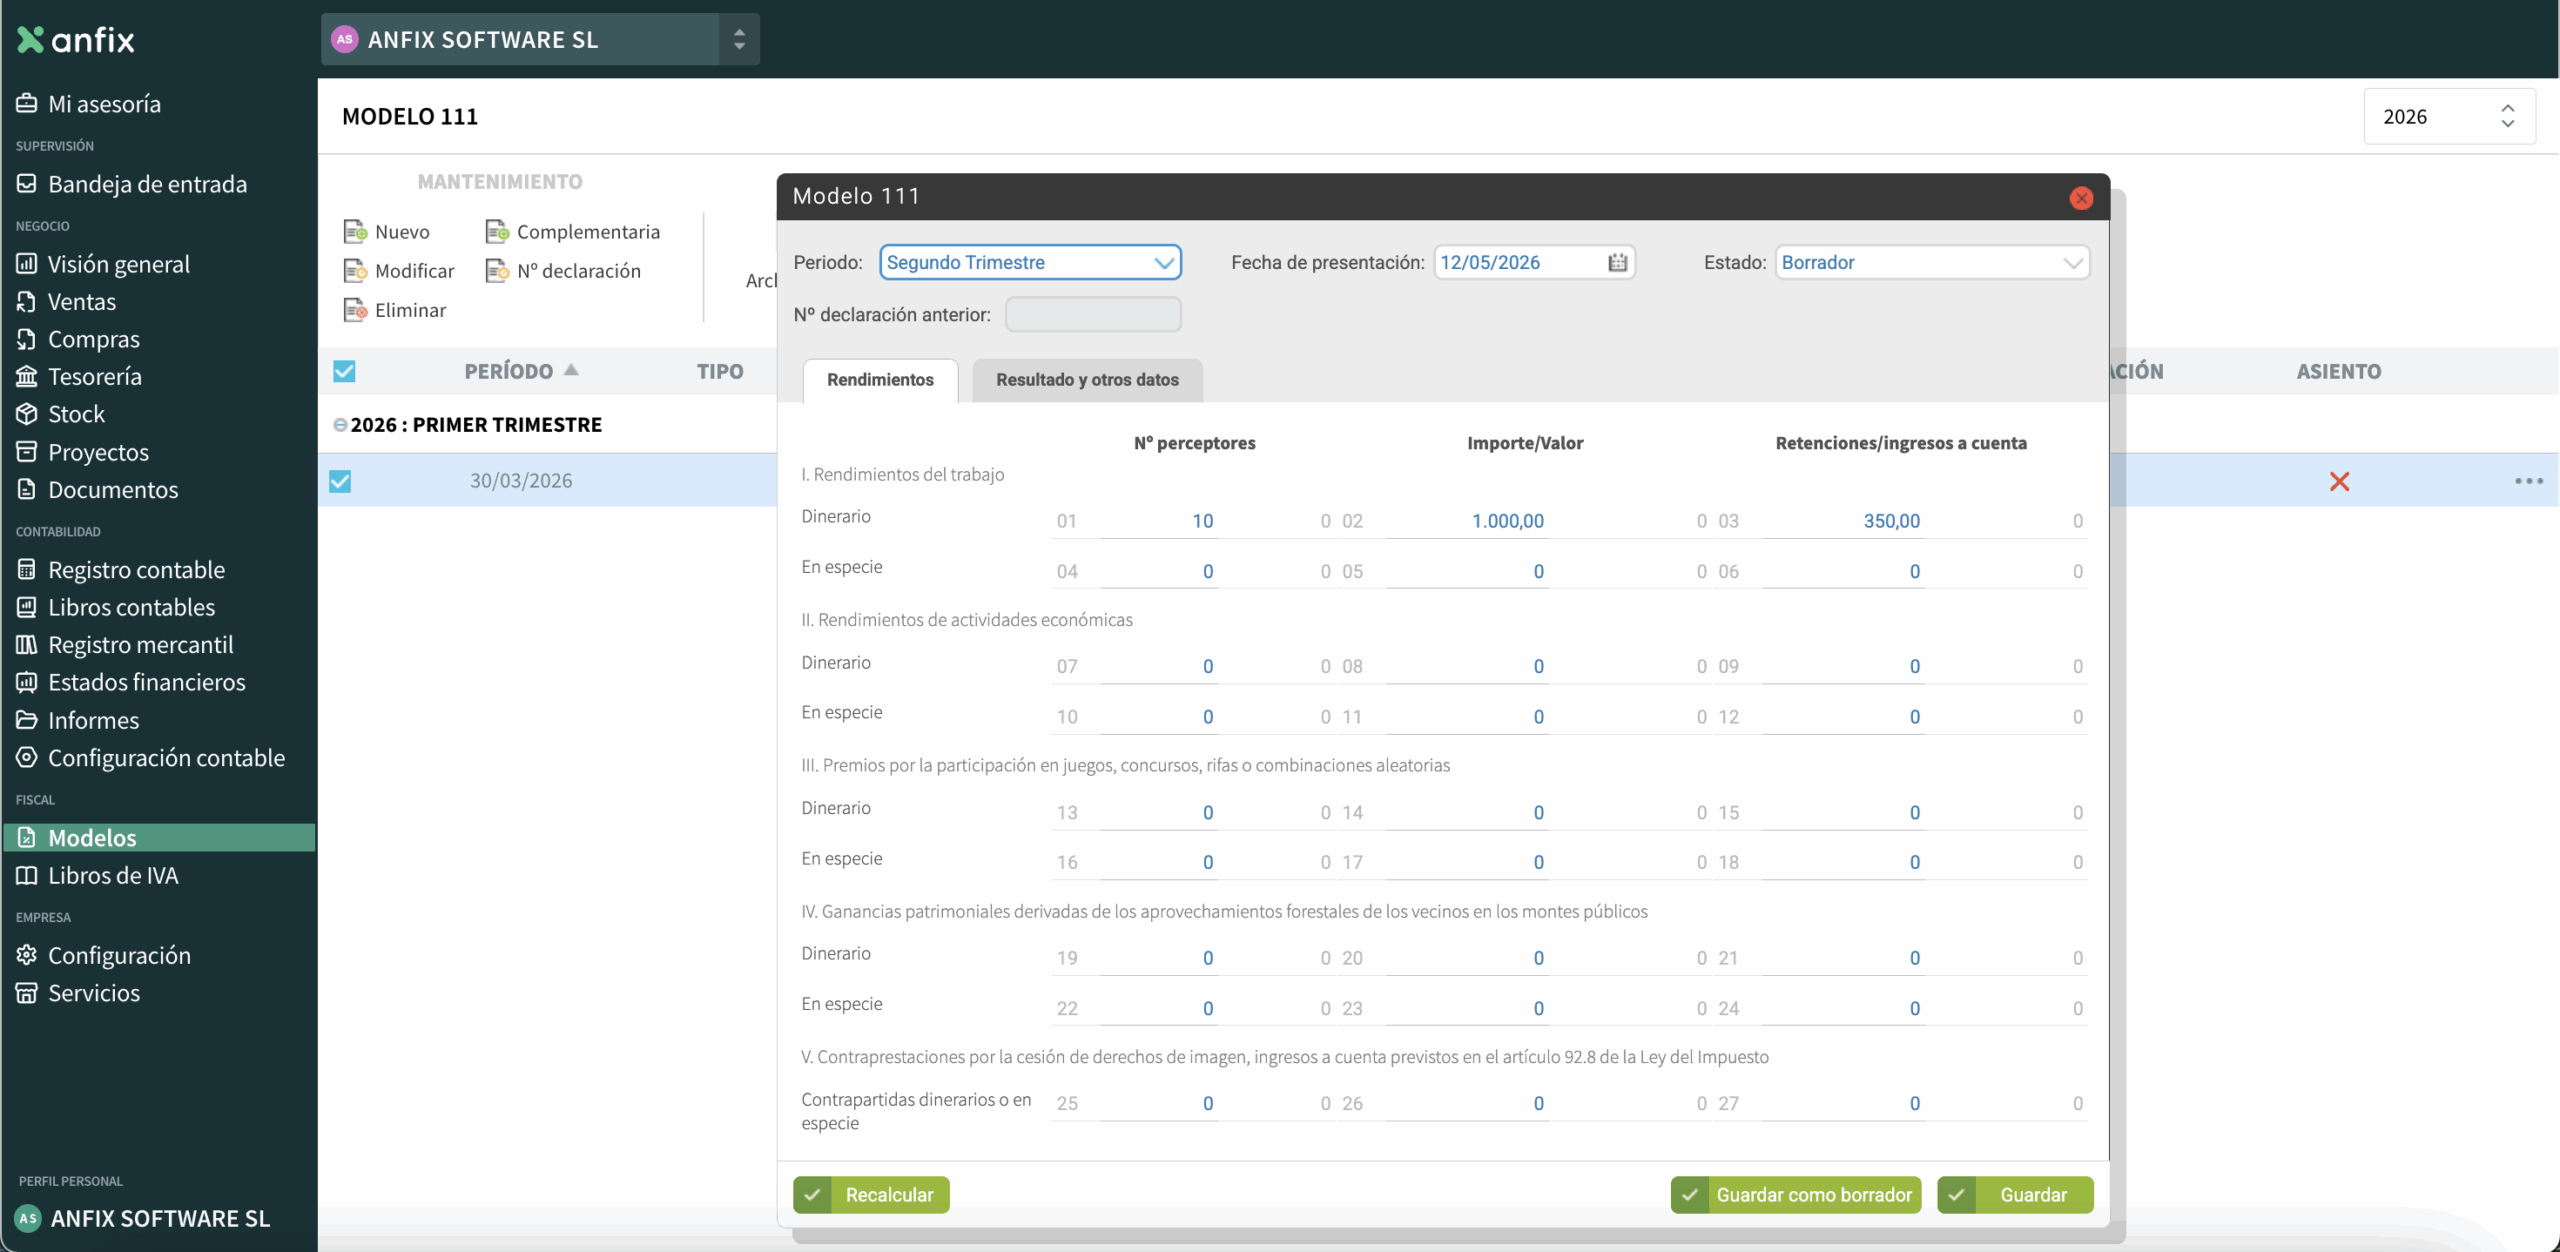Open the calendar picker for Fecha de presentación

pos(1617,263)
